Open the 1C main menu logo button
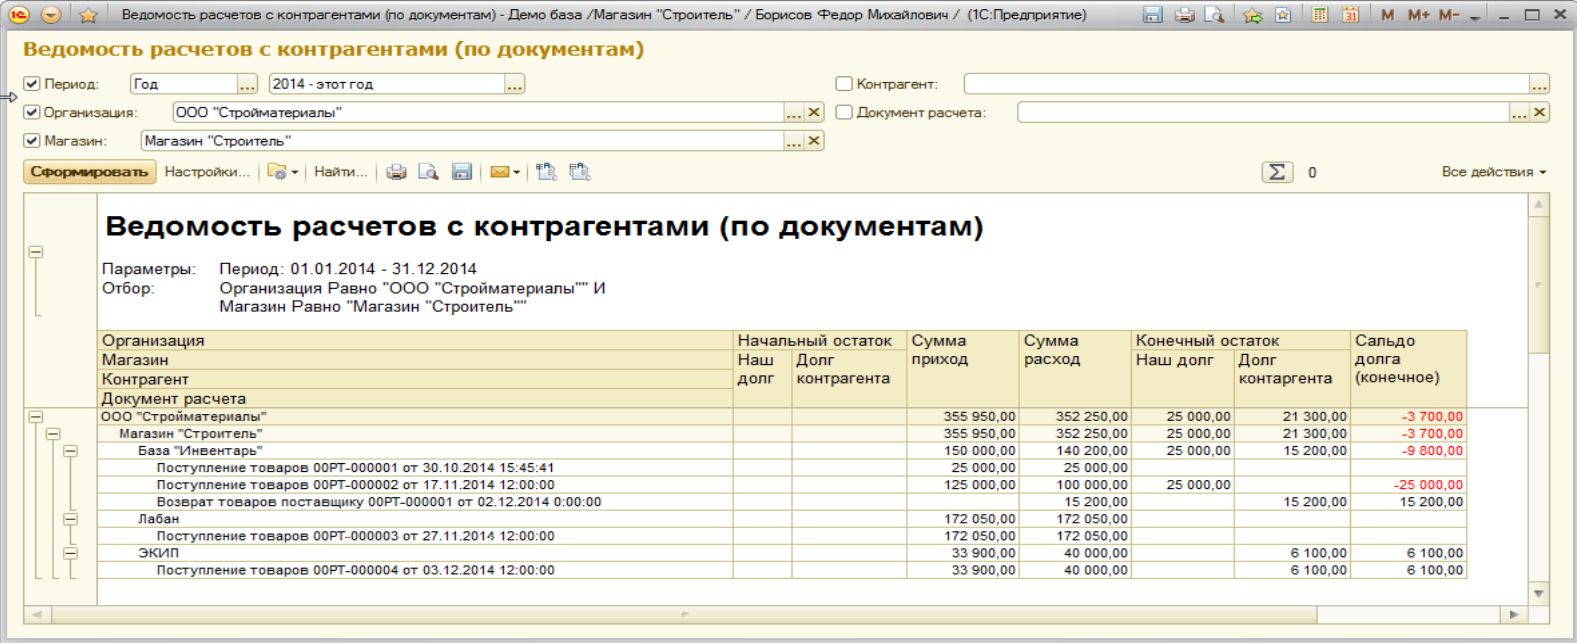The height and width of the screenshot is (643, 1577). click(20, 15)
